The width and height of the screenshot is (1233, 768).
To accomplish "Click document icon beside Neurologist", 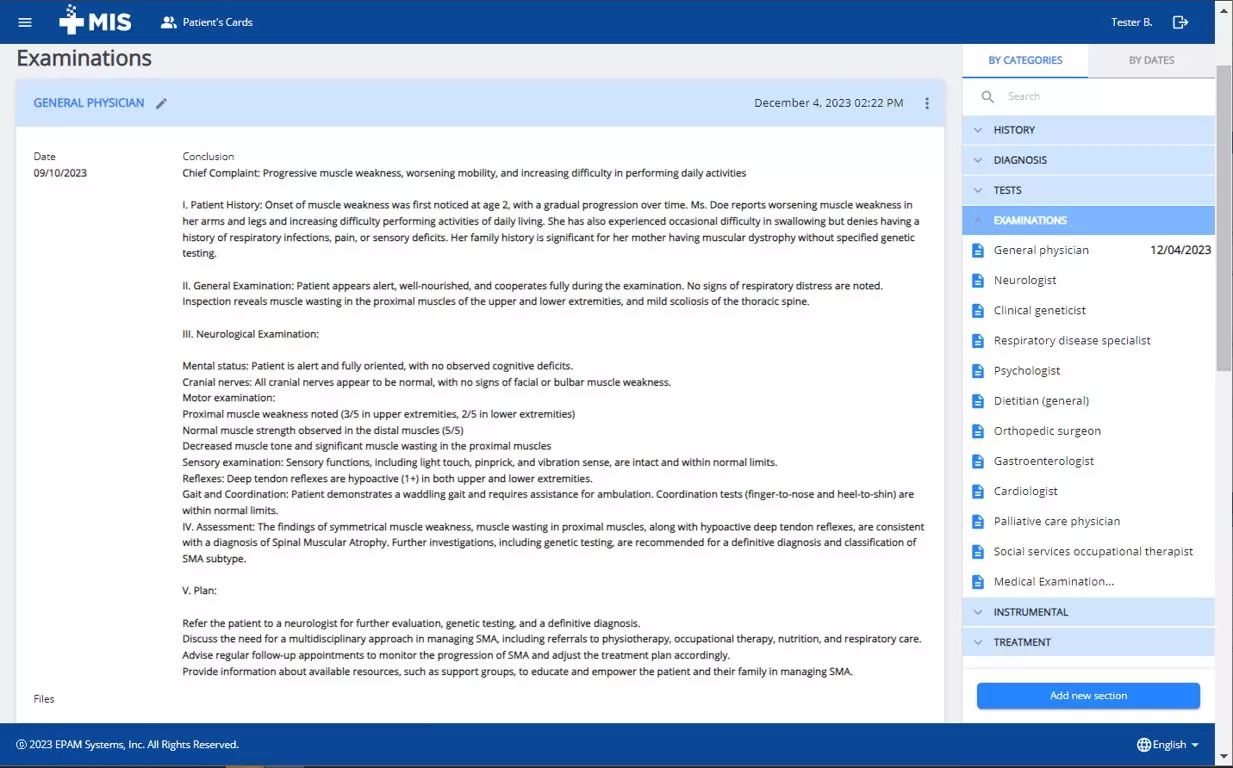I will coord(978,280).
